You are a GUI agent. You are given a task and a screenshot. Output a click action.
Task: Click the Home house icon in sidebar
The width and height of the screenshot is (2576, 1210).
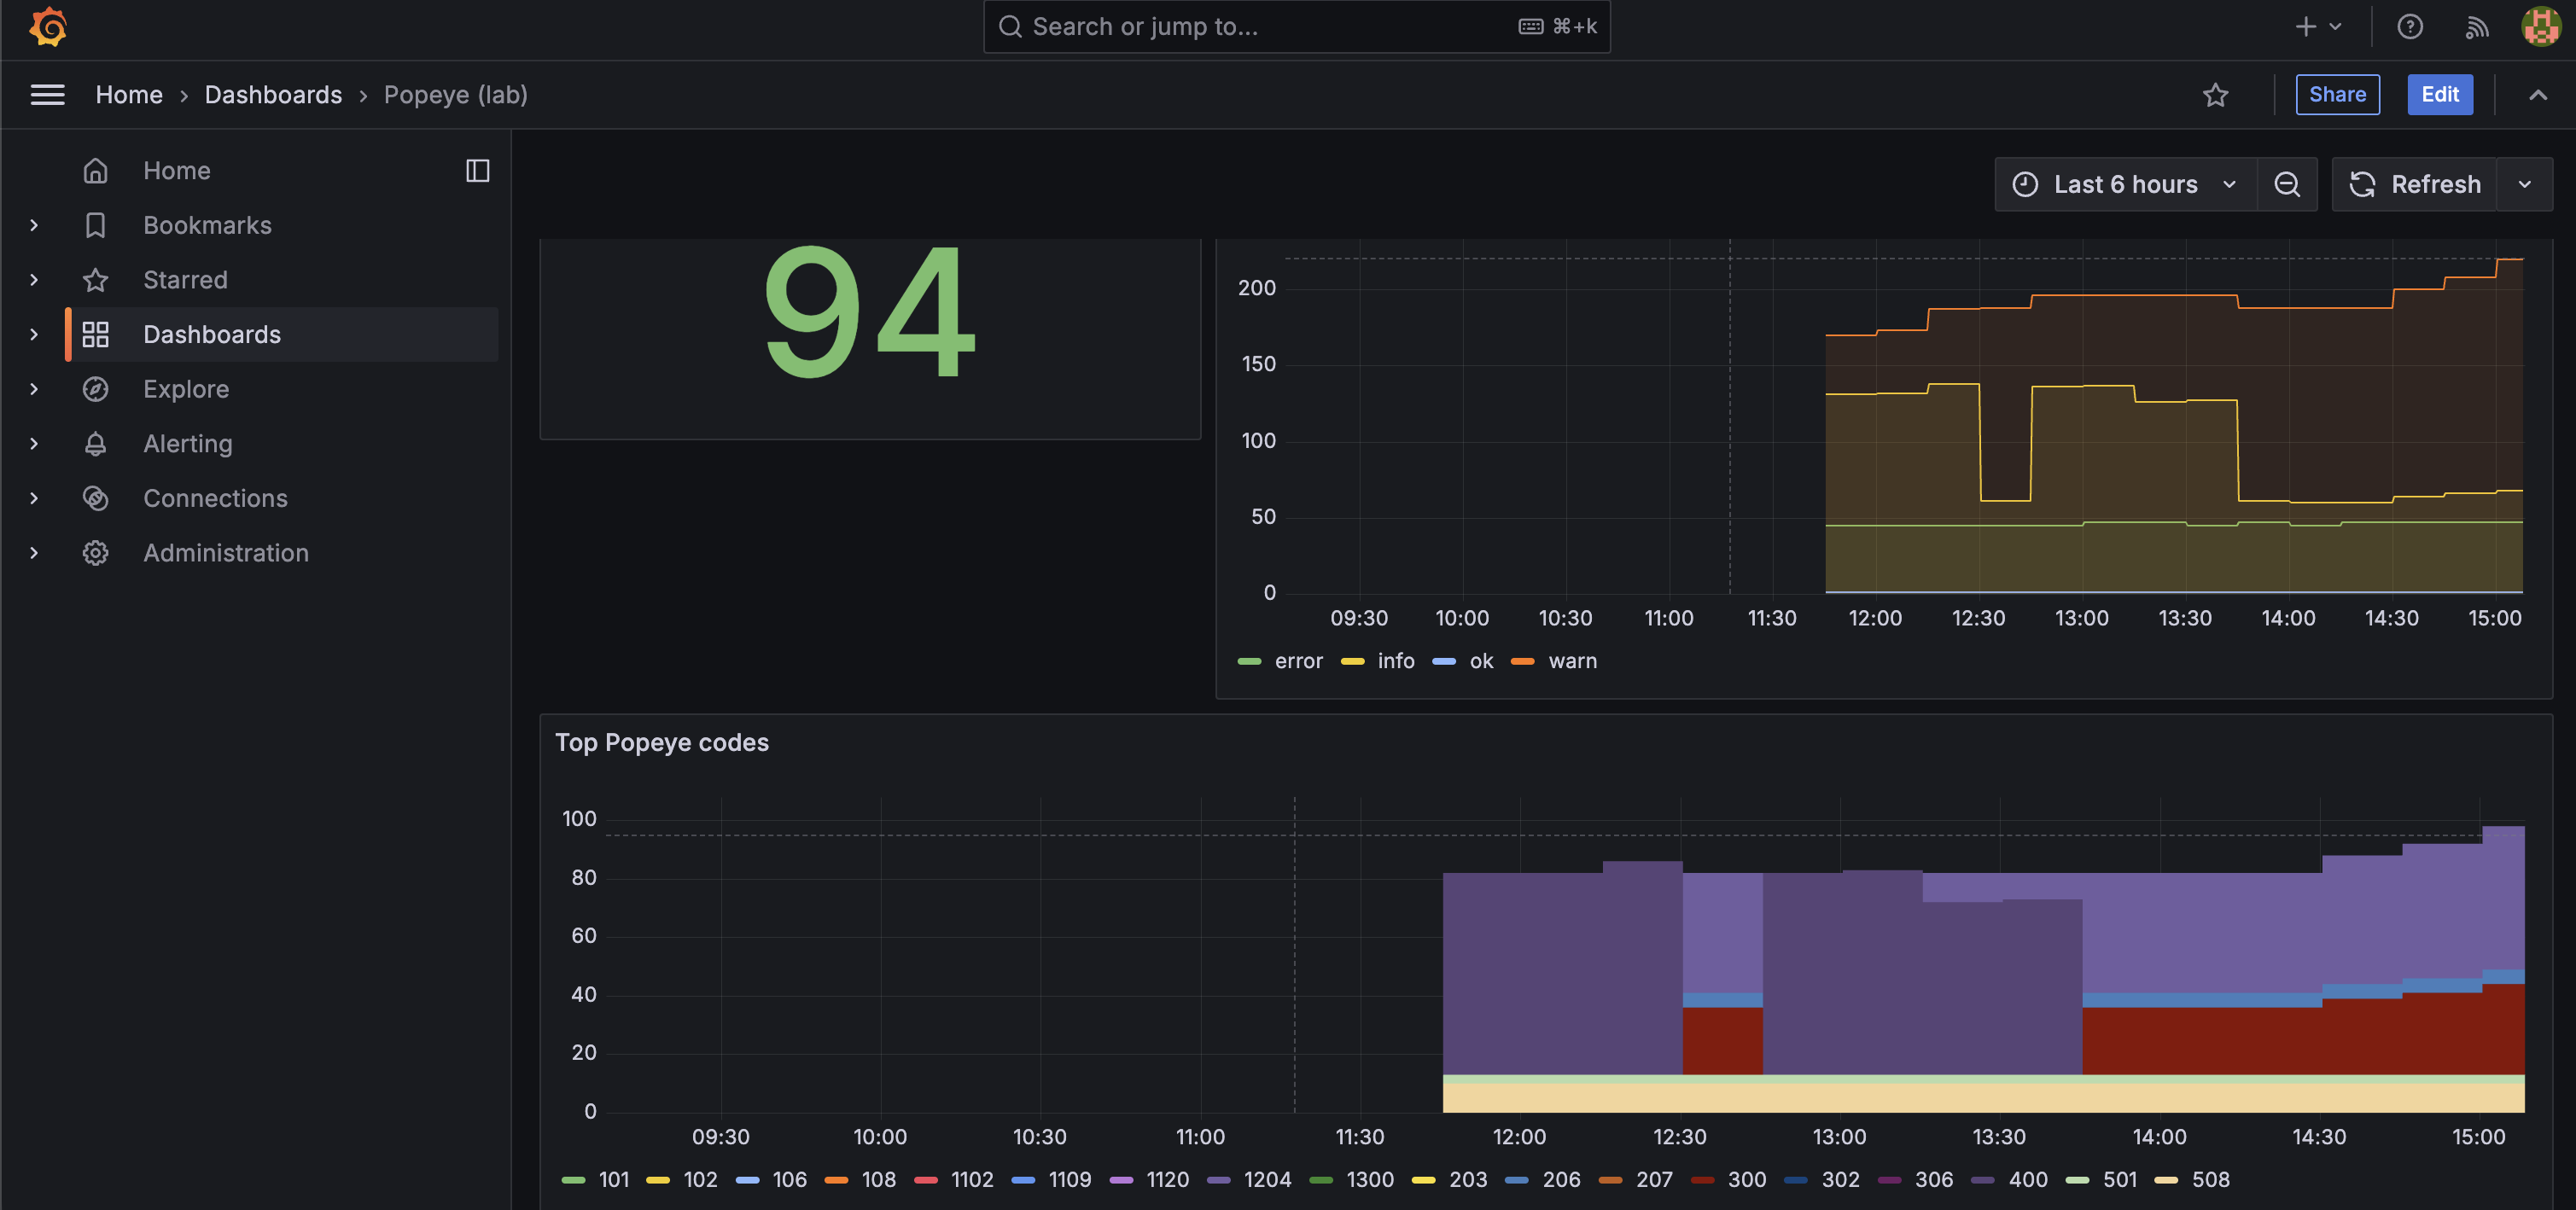(x=95, y=171)
